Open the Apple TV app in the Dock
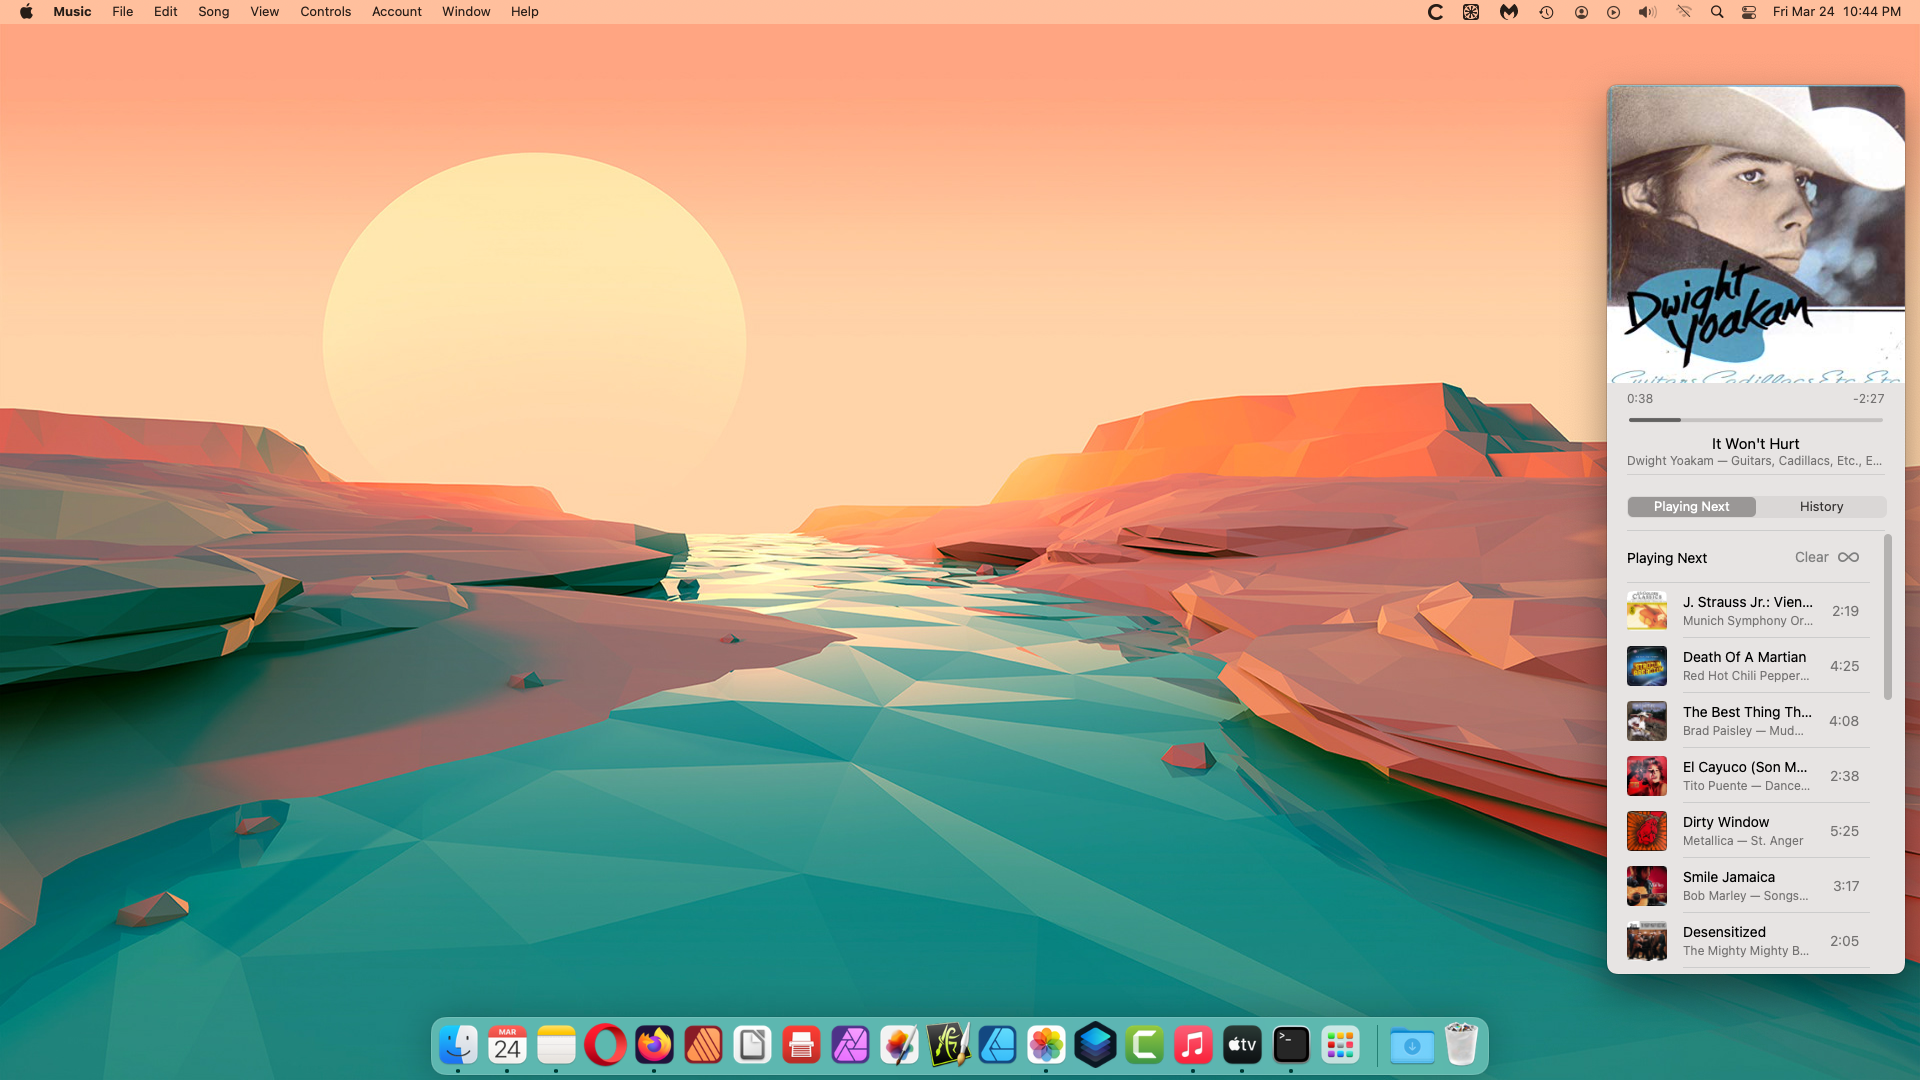This screenshot has height=1080, width=1920. [x=1242, y=1046]
